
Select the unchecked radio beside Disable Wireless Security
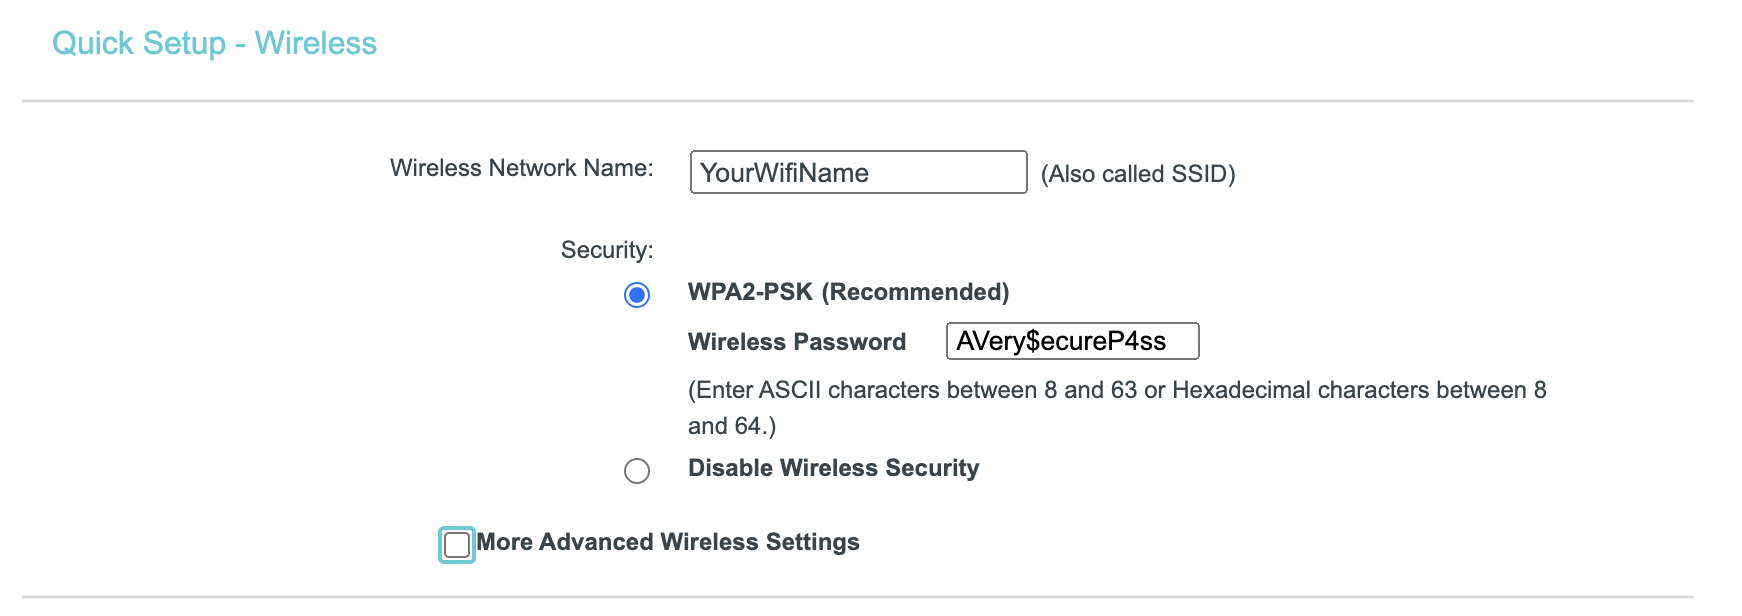[637, 471]
